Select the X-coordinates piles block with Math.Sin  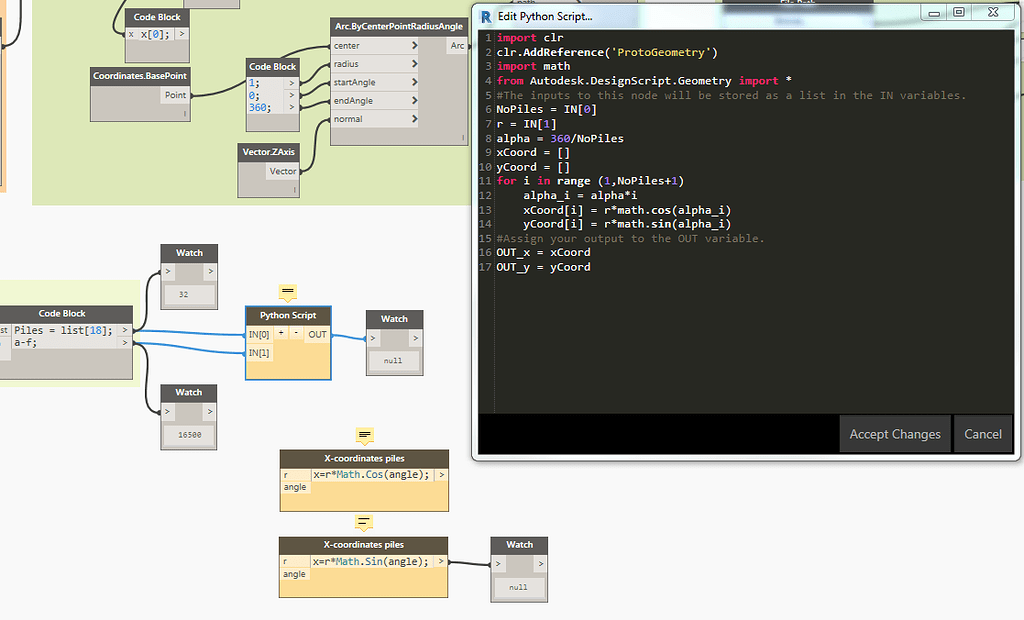[363, 545]
